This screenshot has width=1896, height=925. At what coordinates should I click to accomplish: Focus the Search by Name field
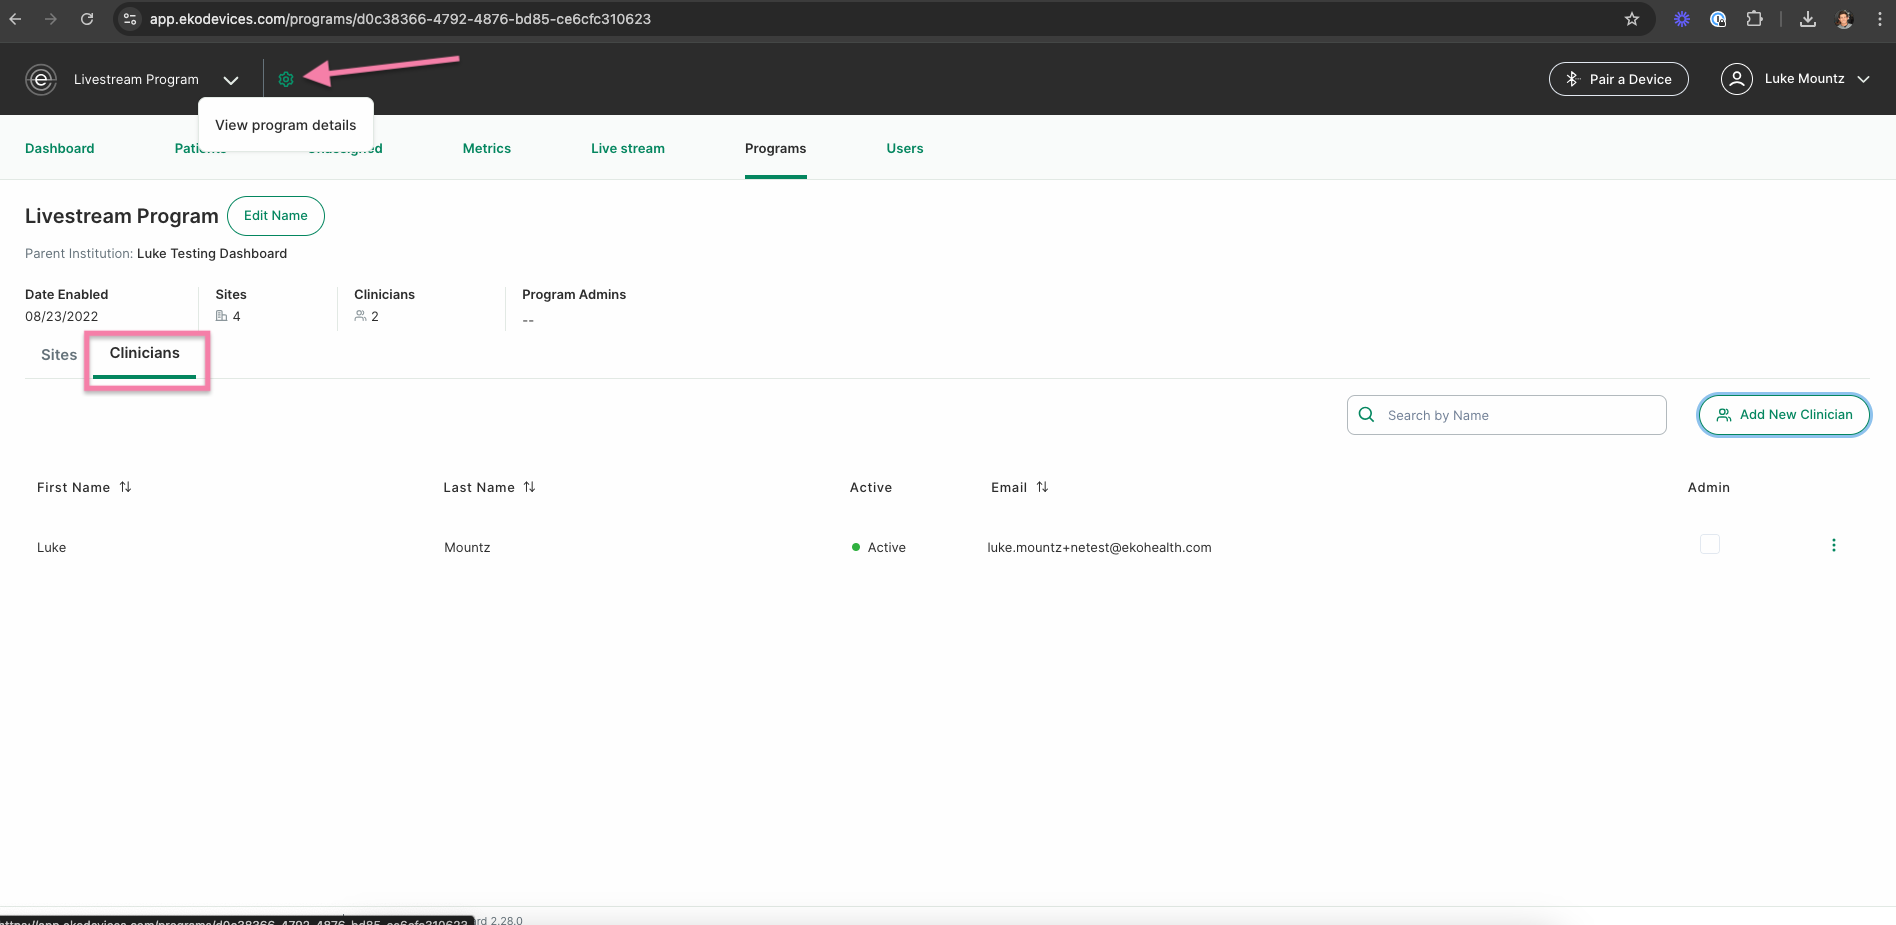tap(1507, 415)
